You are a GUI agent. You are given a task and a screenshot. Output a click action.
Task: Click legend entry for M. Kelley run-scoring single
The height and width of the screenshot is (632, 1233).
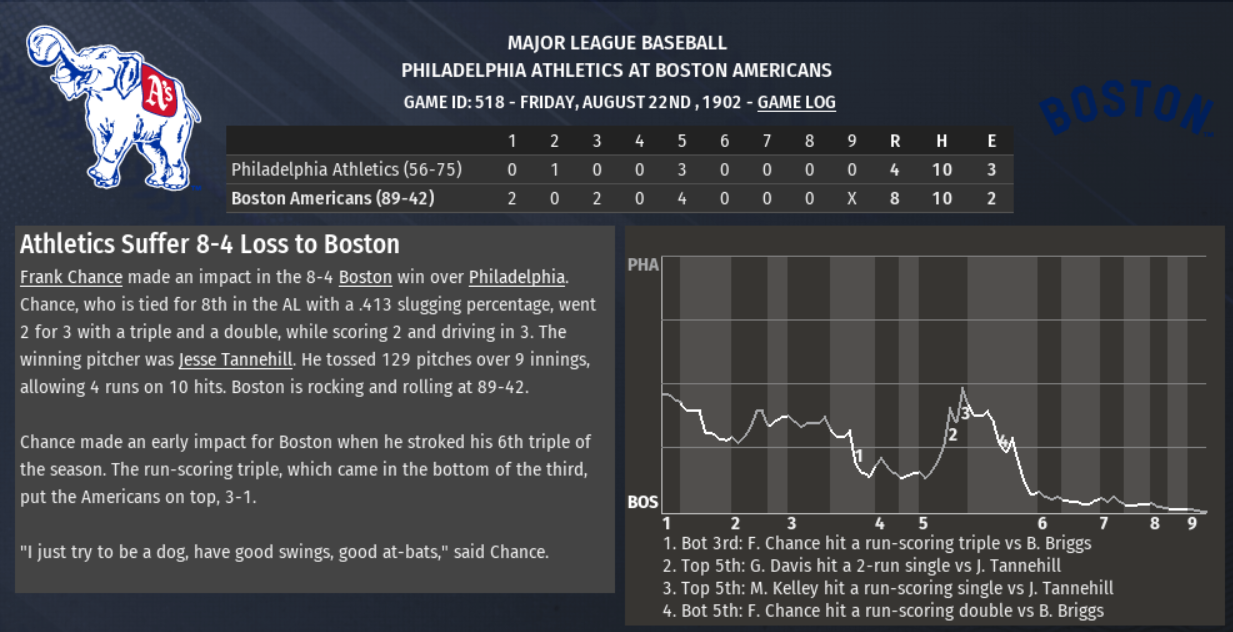point(888,589)
